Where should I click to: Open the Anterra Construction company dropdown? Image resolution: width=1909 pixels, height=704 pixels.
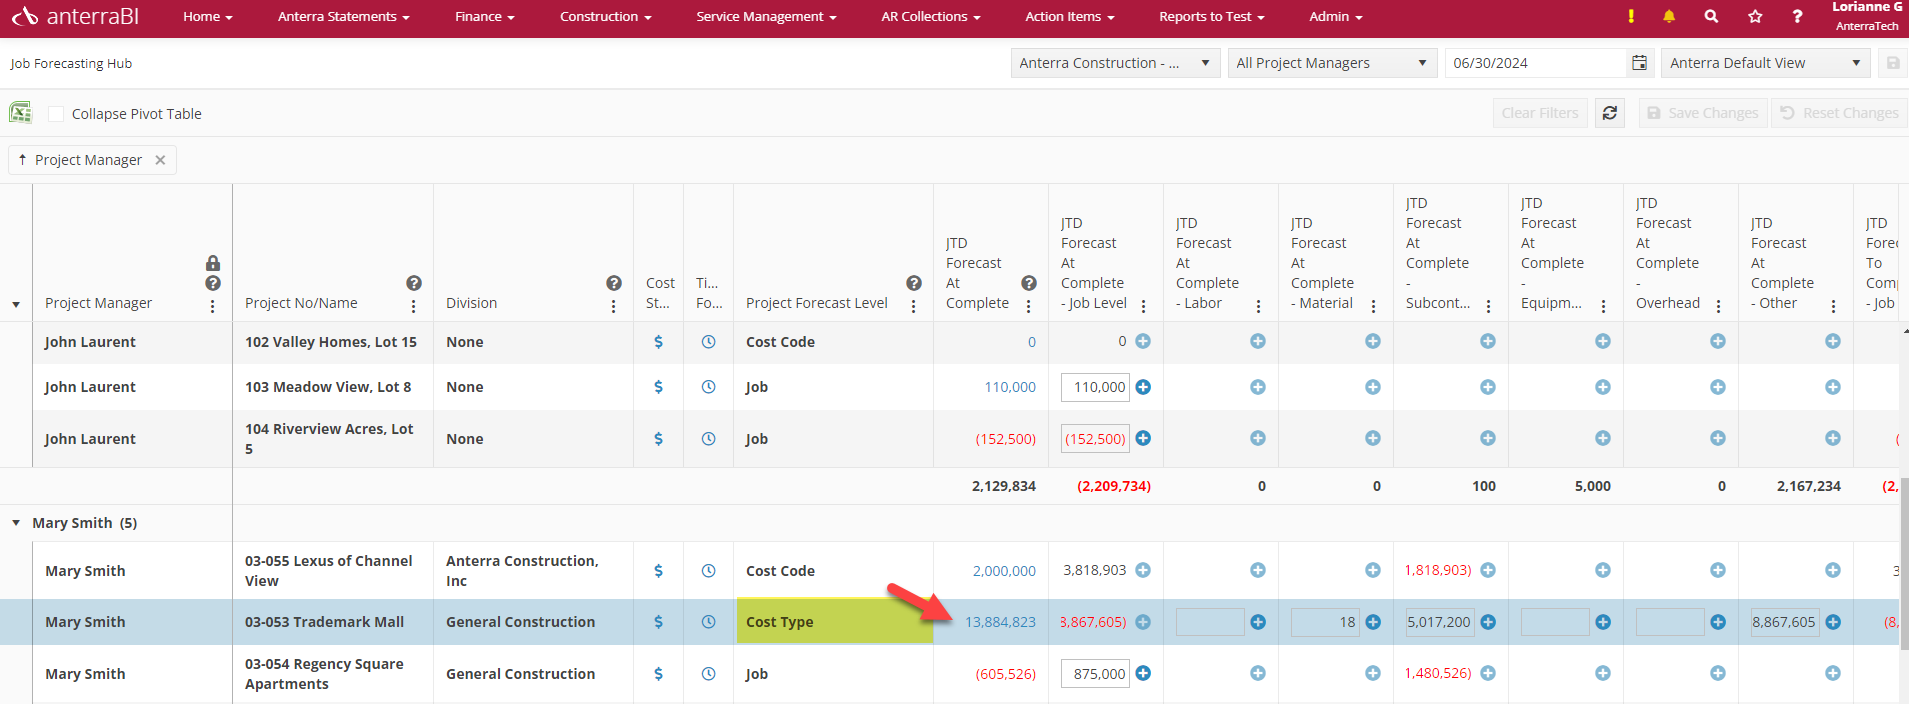(x=1114, y=63)
